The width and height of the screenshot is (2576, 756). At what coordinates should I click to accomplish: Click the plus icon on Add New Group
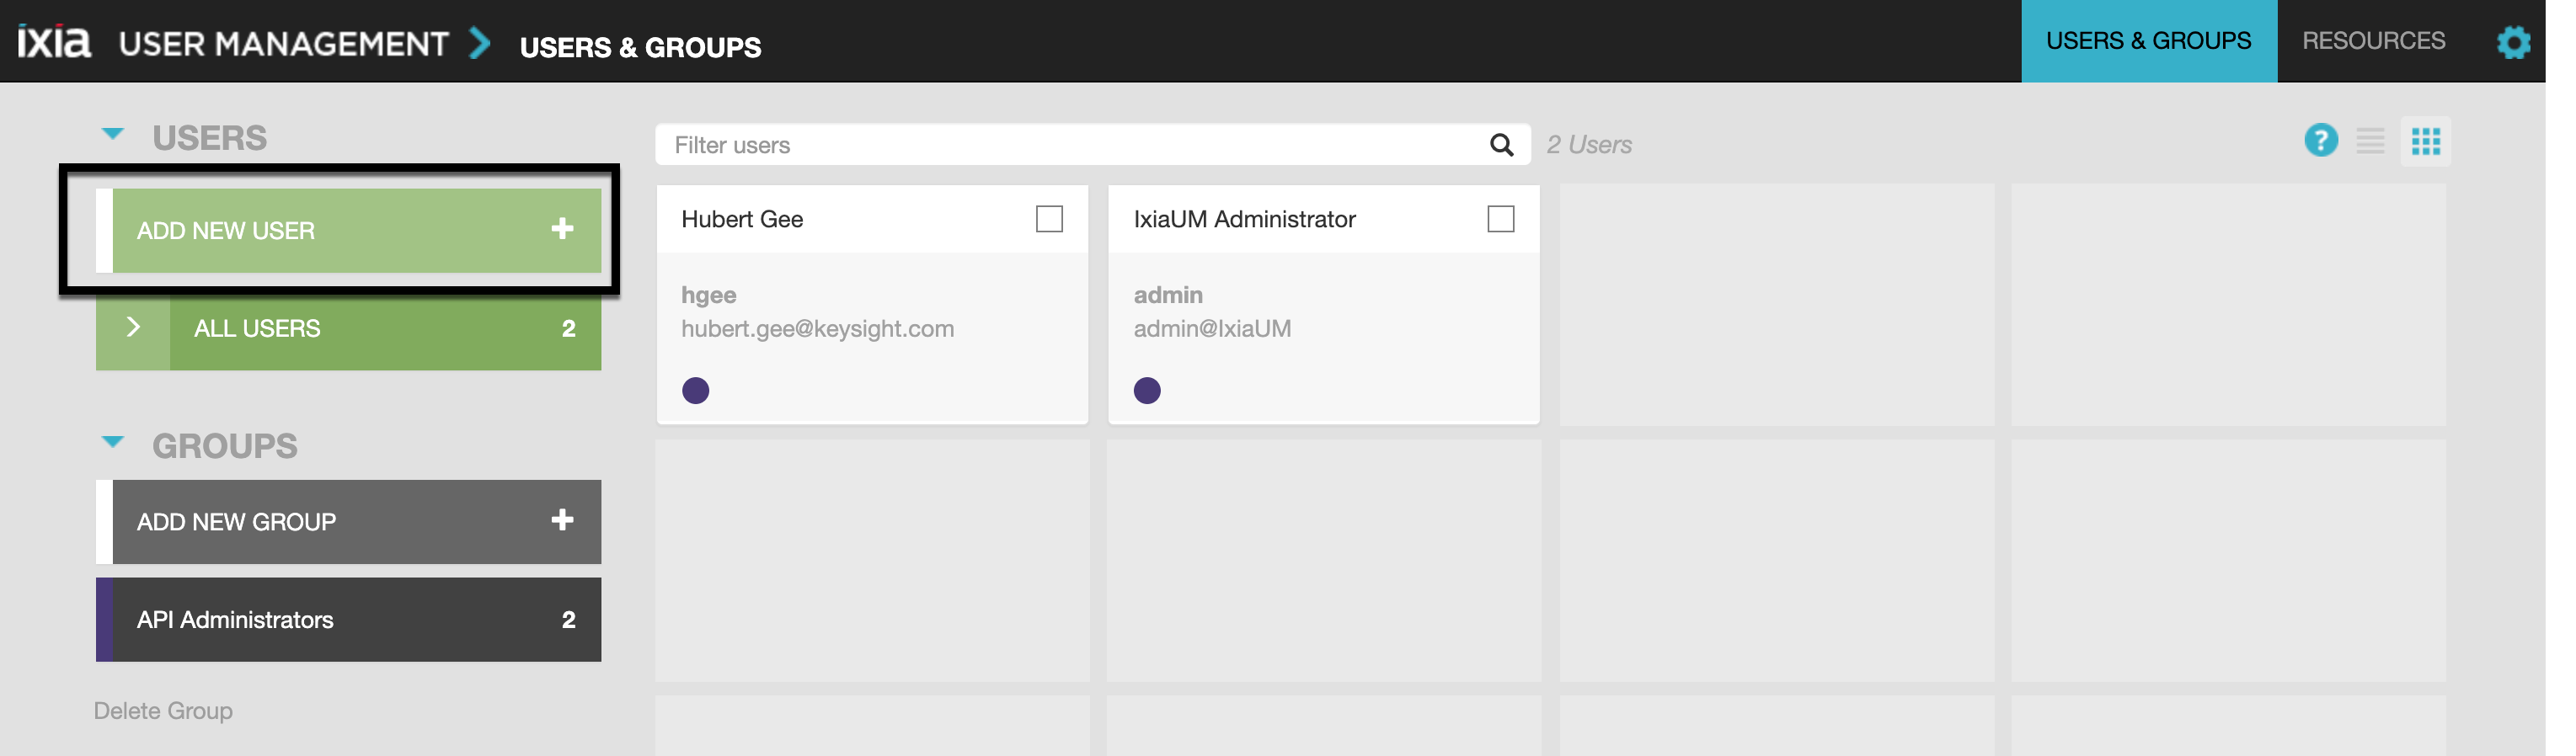(x=562, y=520)
